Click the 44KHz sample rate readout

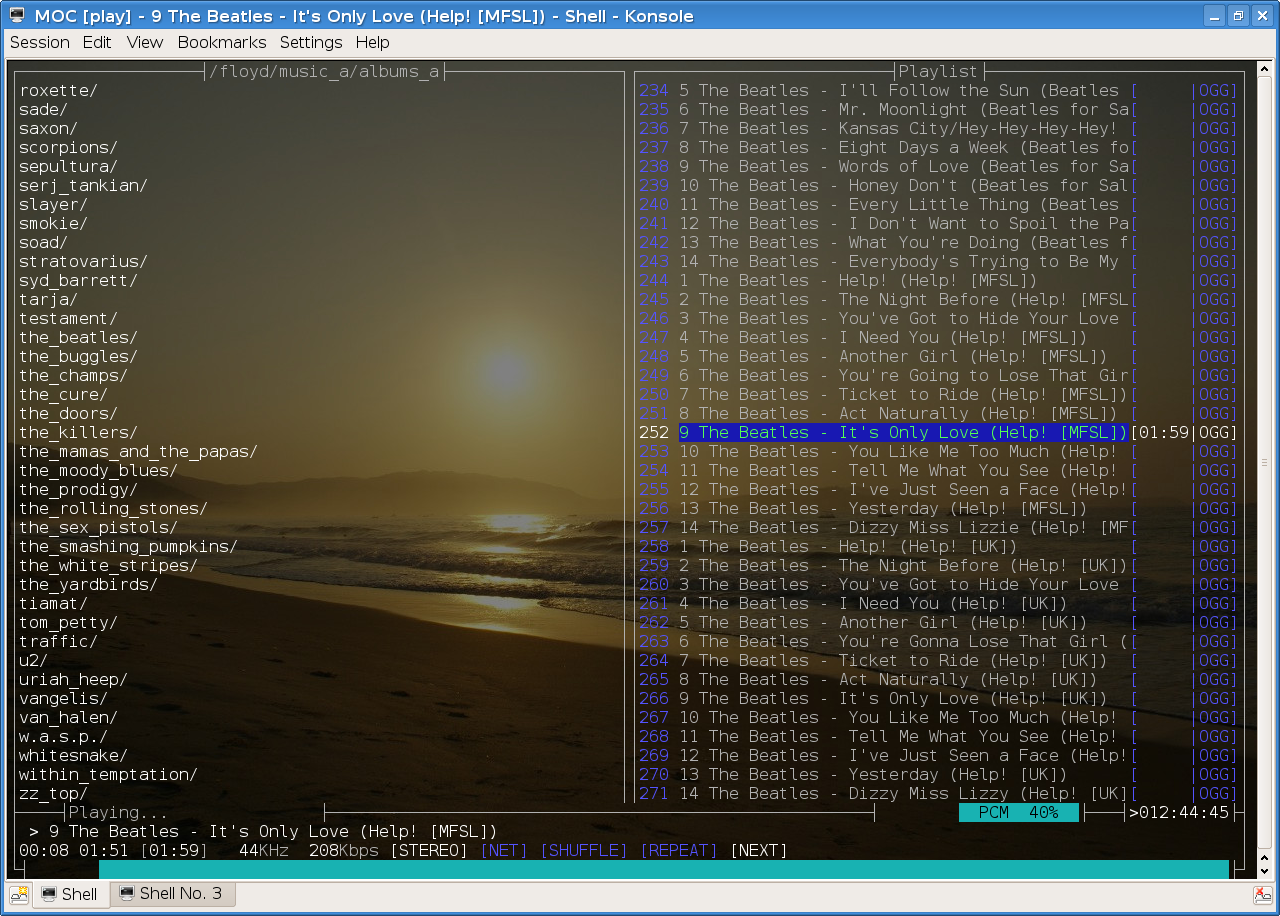point(264,850)
